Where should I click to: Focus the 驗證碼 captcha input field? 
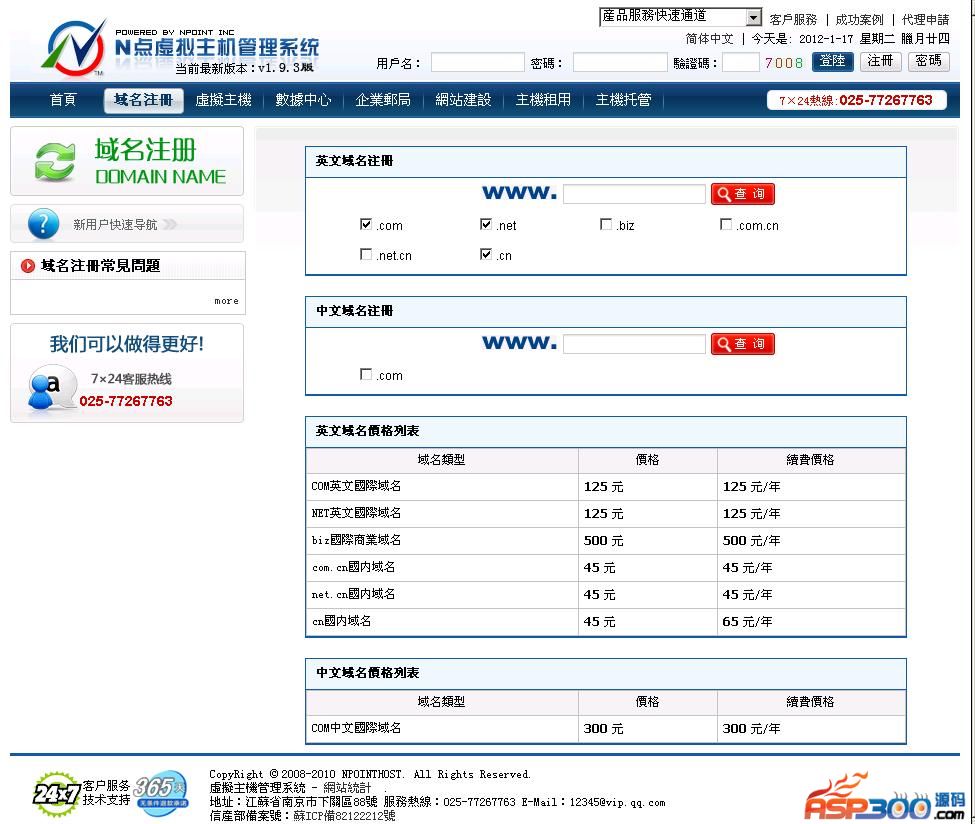741,63
